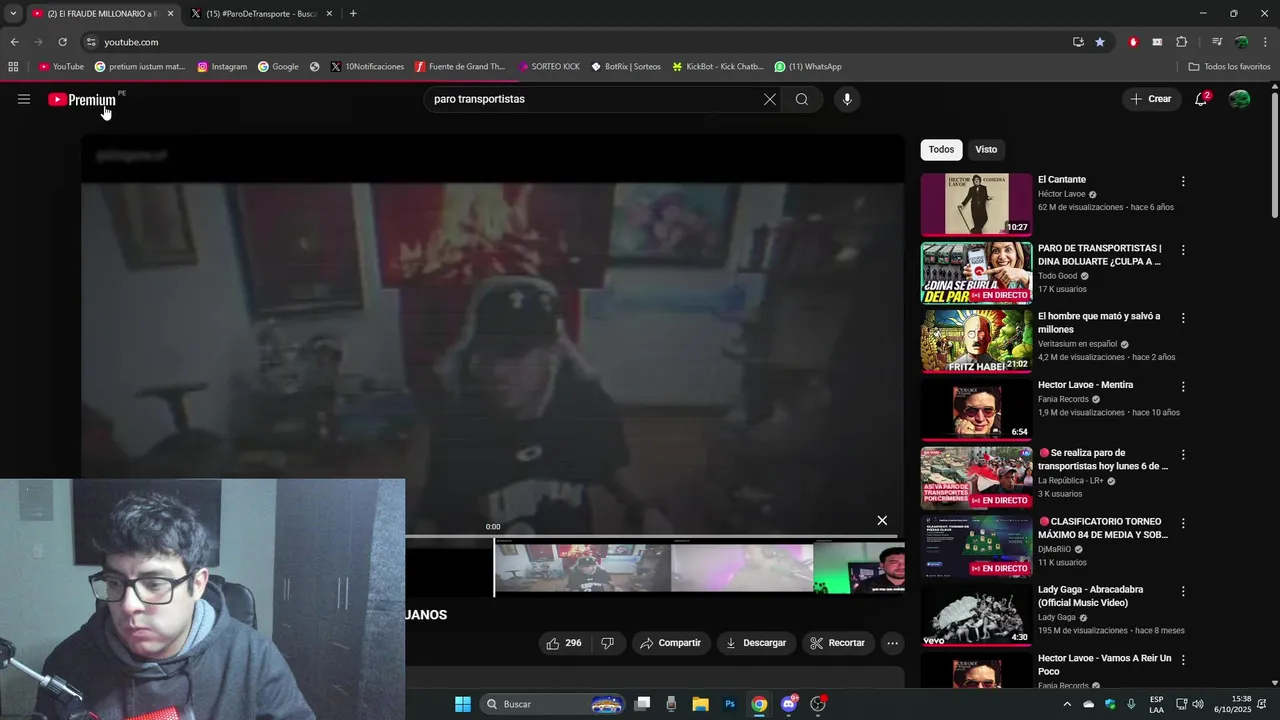The width and height of the screenshot is (1280, 720).
Task: Open YouTube account avatar menu
Action: click(1239, 99)
